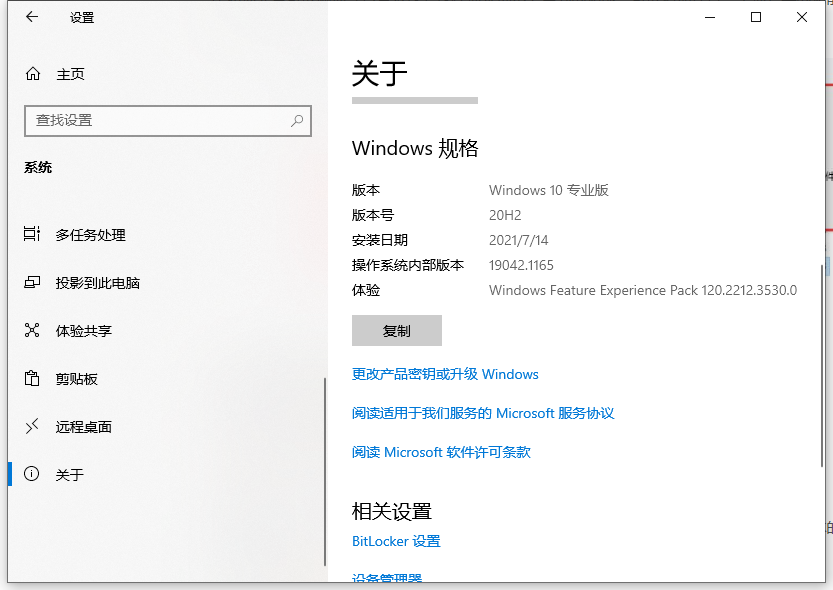Navigate back using the back arrow
This screenshot has height=590, width=833.
[x=31, y=17]
